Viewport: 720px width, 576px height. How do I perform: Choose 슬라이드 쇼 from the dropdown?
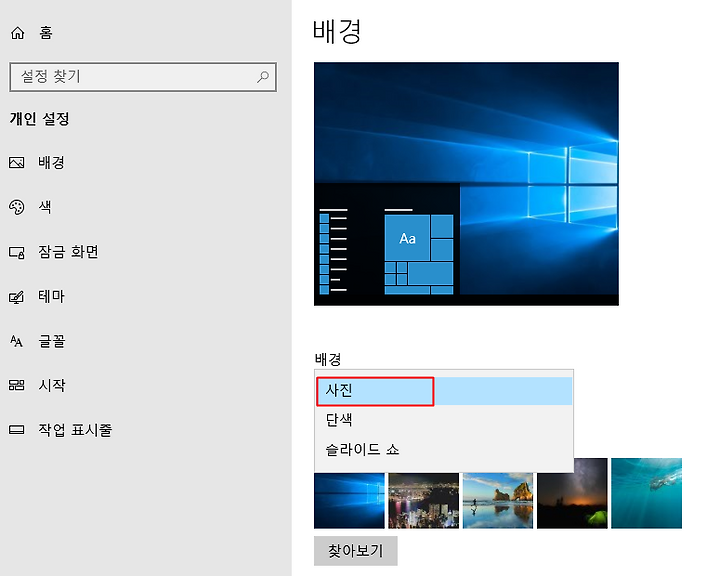(444, 449)
